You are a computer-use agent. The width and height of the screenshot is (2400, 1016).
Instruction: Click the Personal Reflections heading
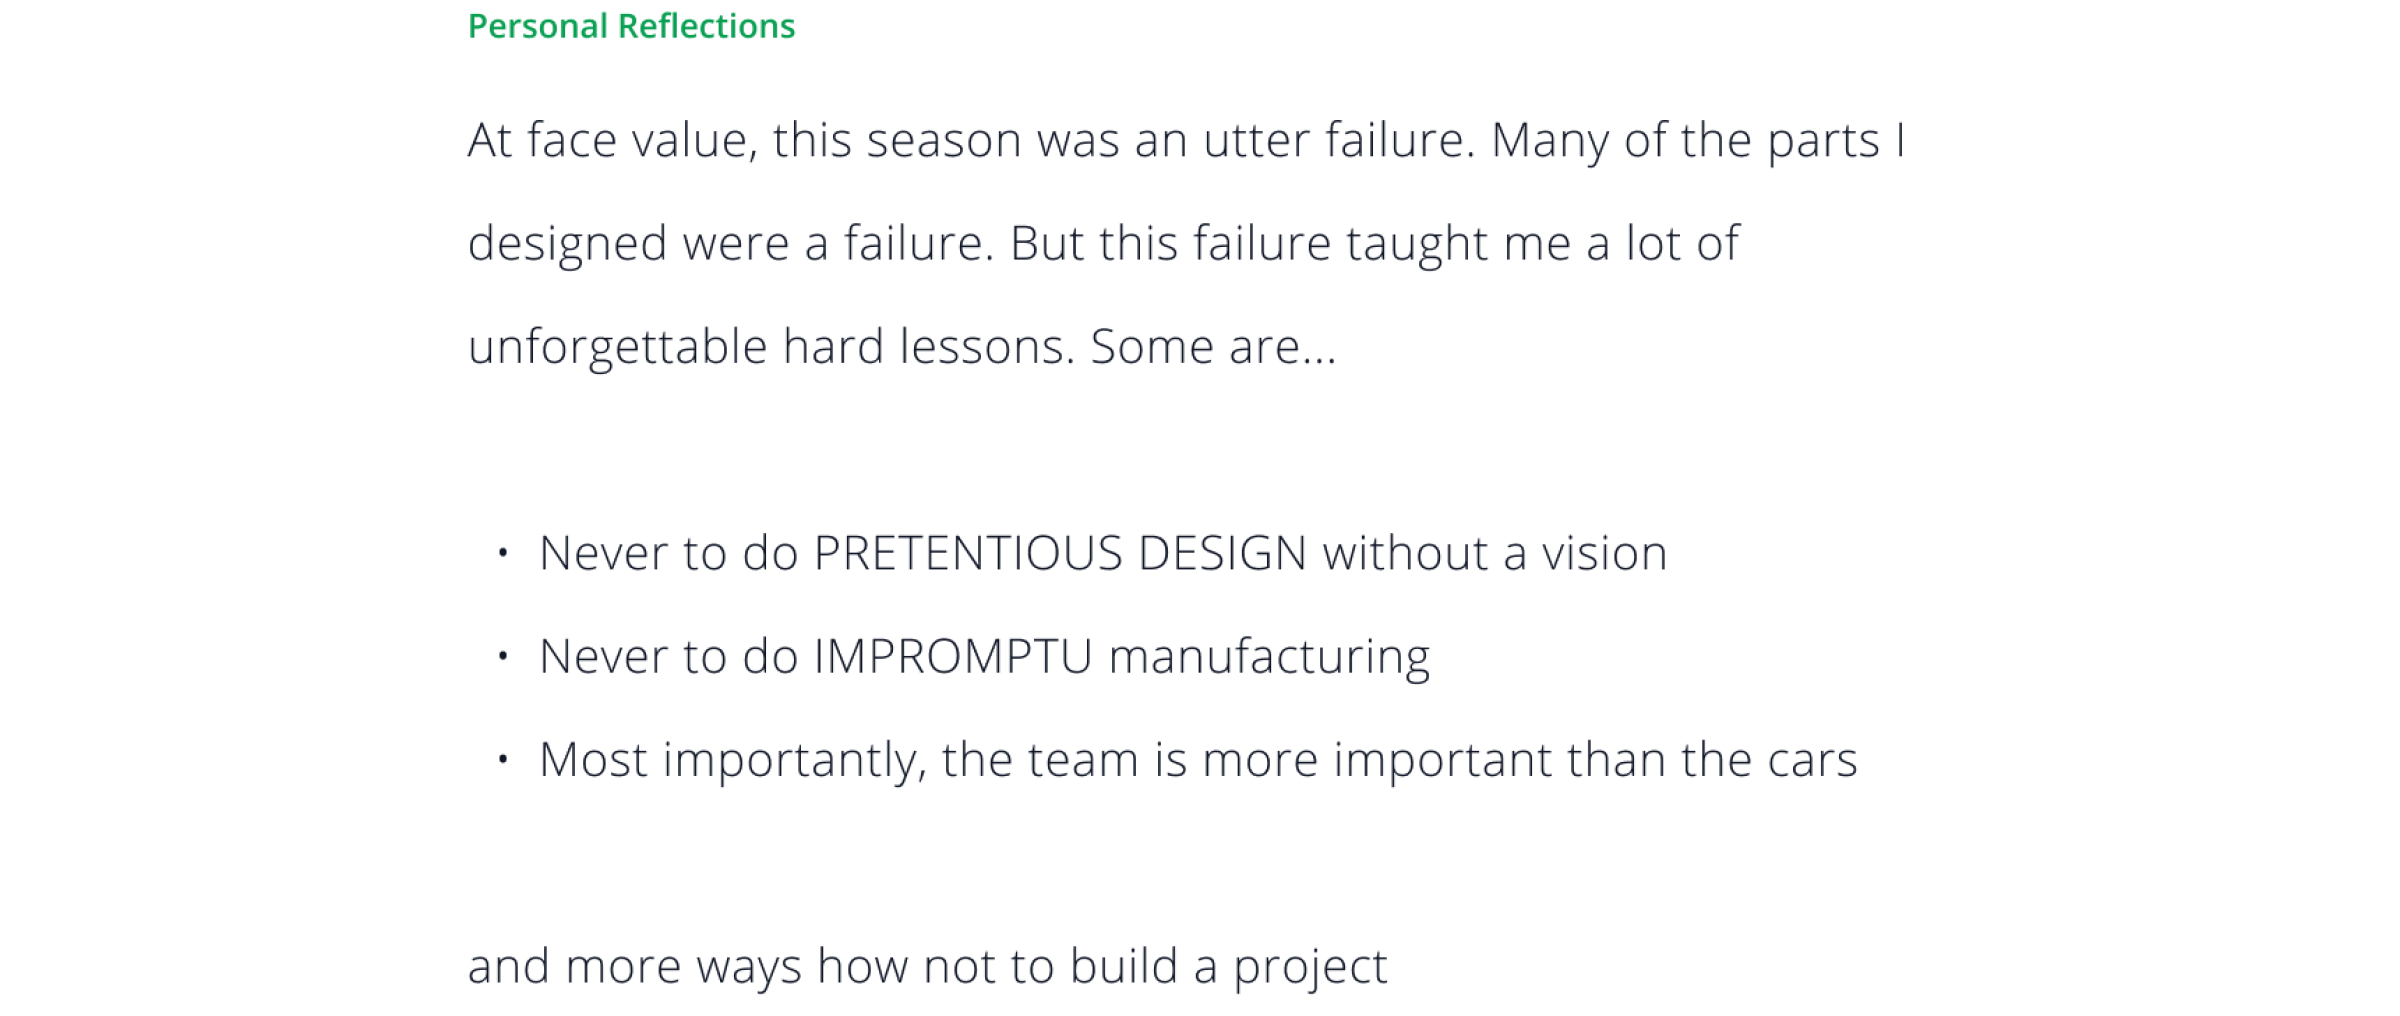631,26
